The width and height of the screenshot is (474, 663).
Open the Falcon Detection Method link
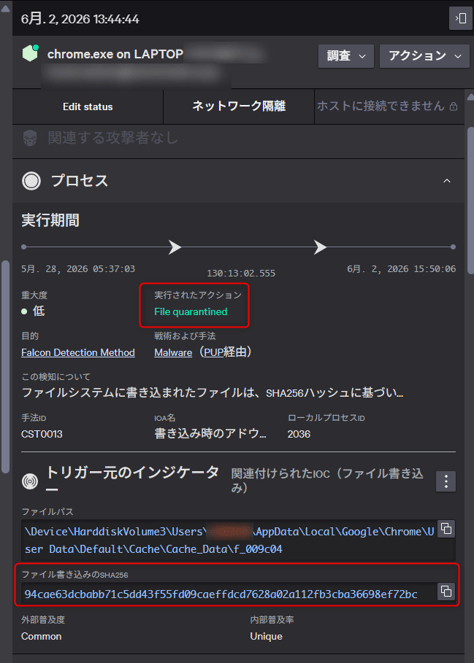click(78, 353)
